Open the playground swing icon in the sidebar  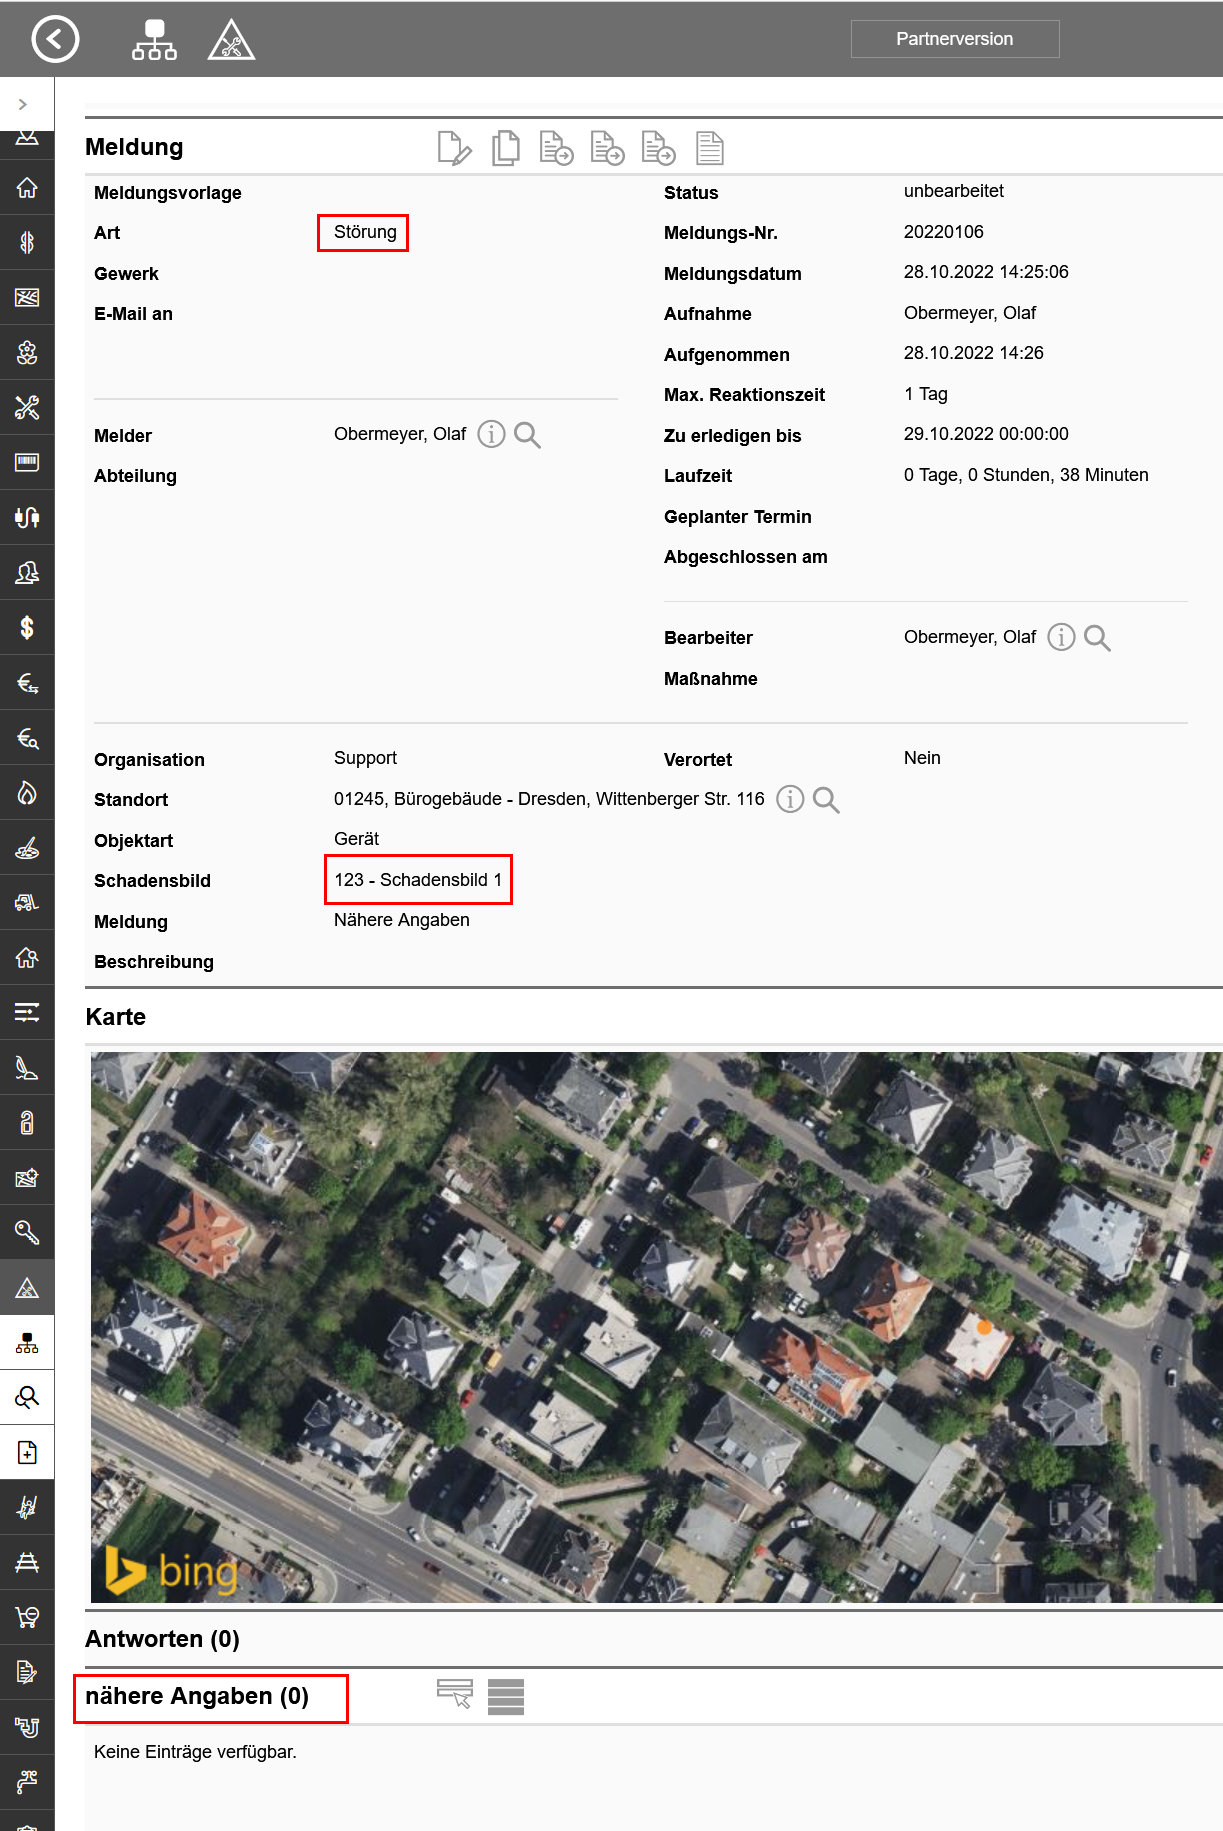27,1507
